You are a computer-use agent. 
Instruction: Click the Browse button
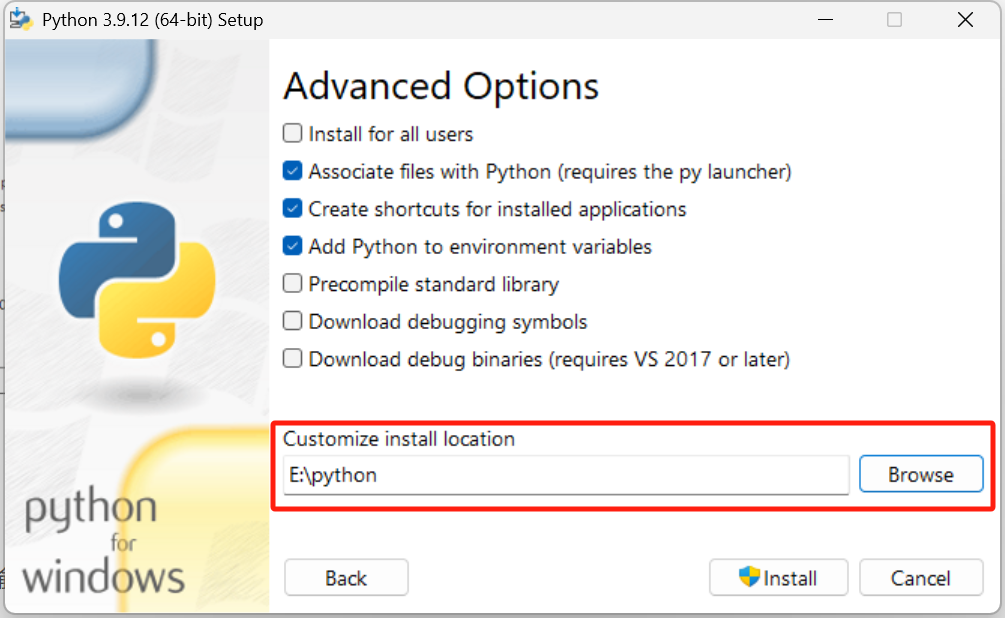920,474
